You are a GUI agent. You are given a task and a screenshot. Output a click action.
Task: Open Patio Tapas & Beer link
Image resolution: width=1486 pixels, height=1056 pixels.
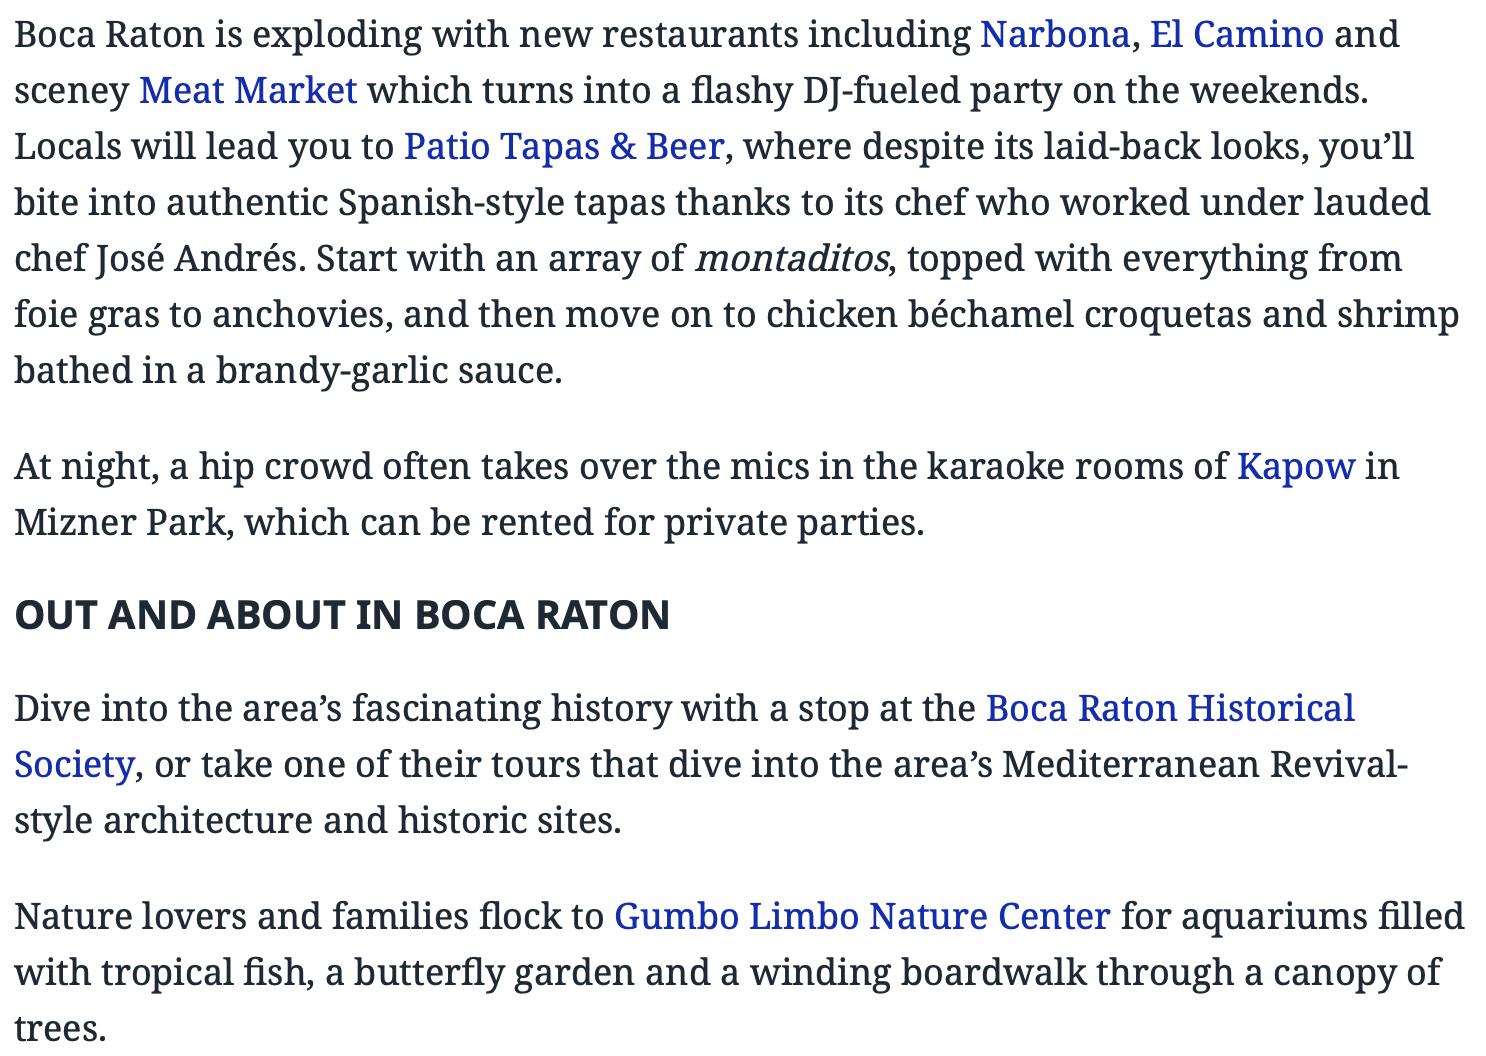tap(564, 147)
